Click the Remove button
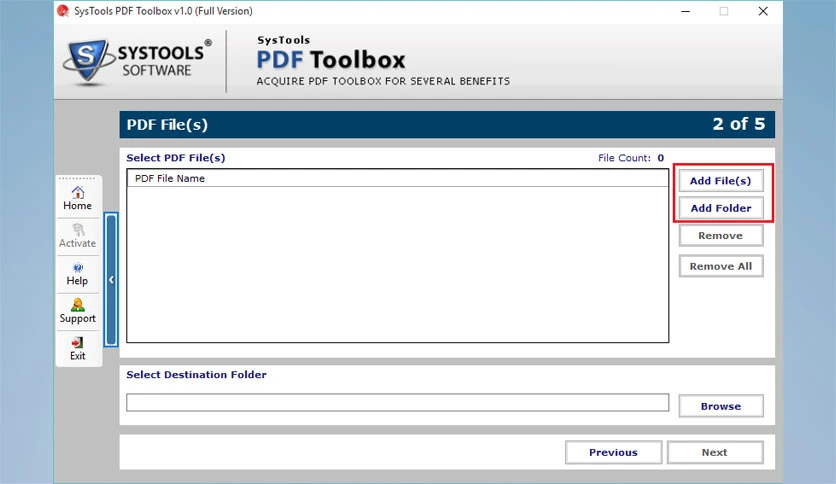Viewport: 836px width, 484px height. pos(721,236)
